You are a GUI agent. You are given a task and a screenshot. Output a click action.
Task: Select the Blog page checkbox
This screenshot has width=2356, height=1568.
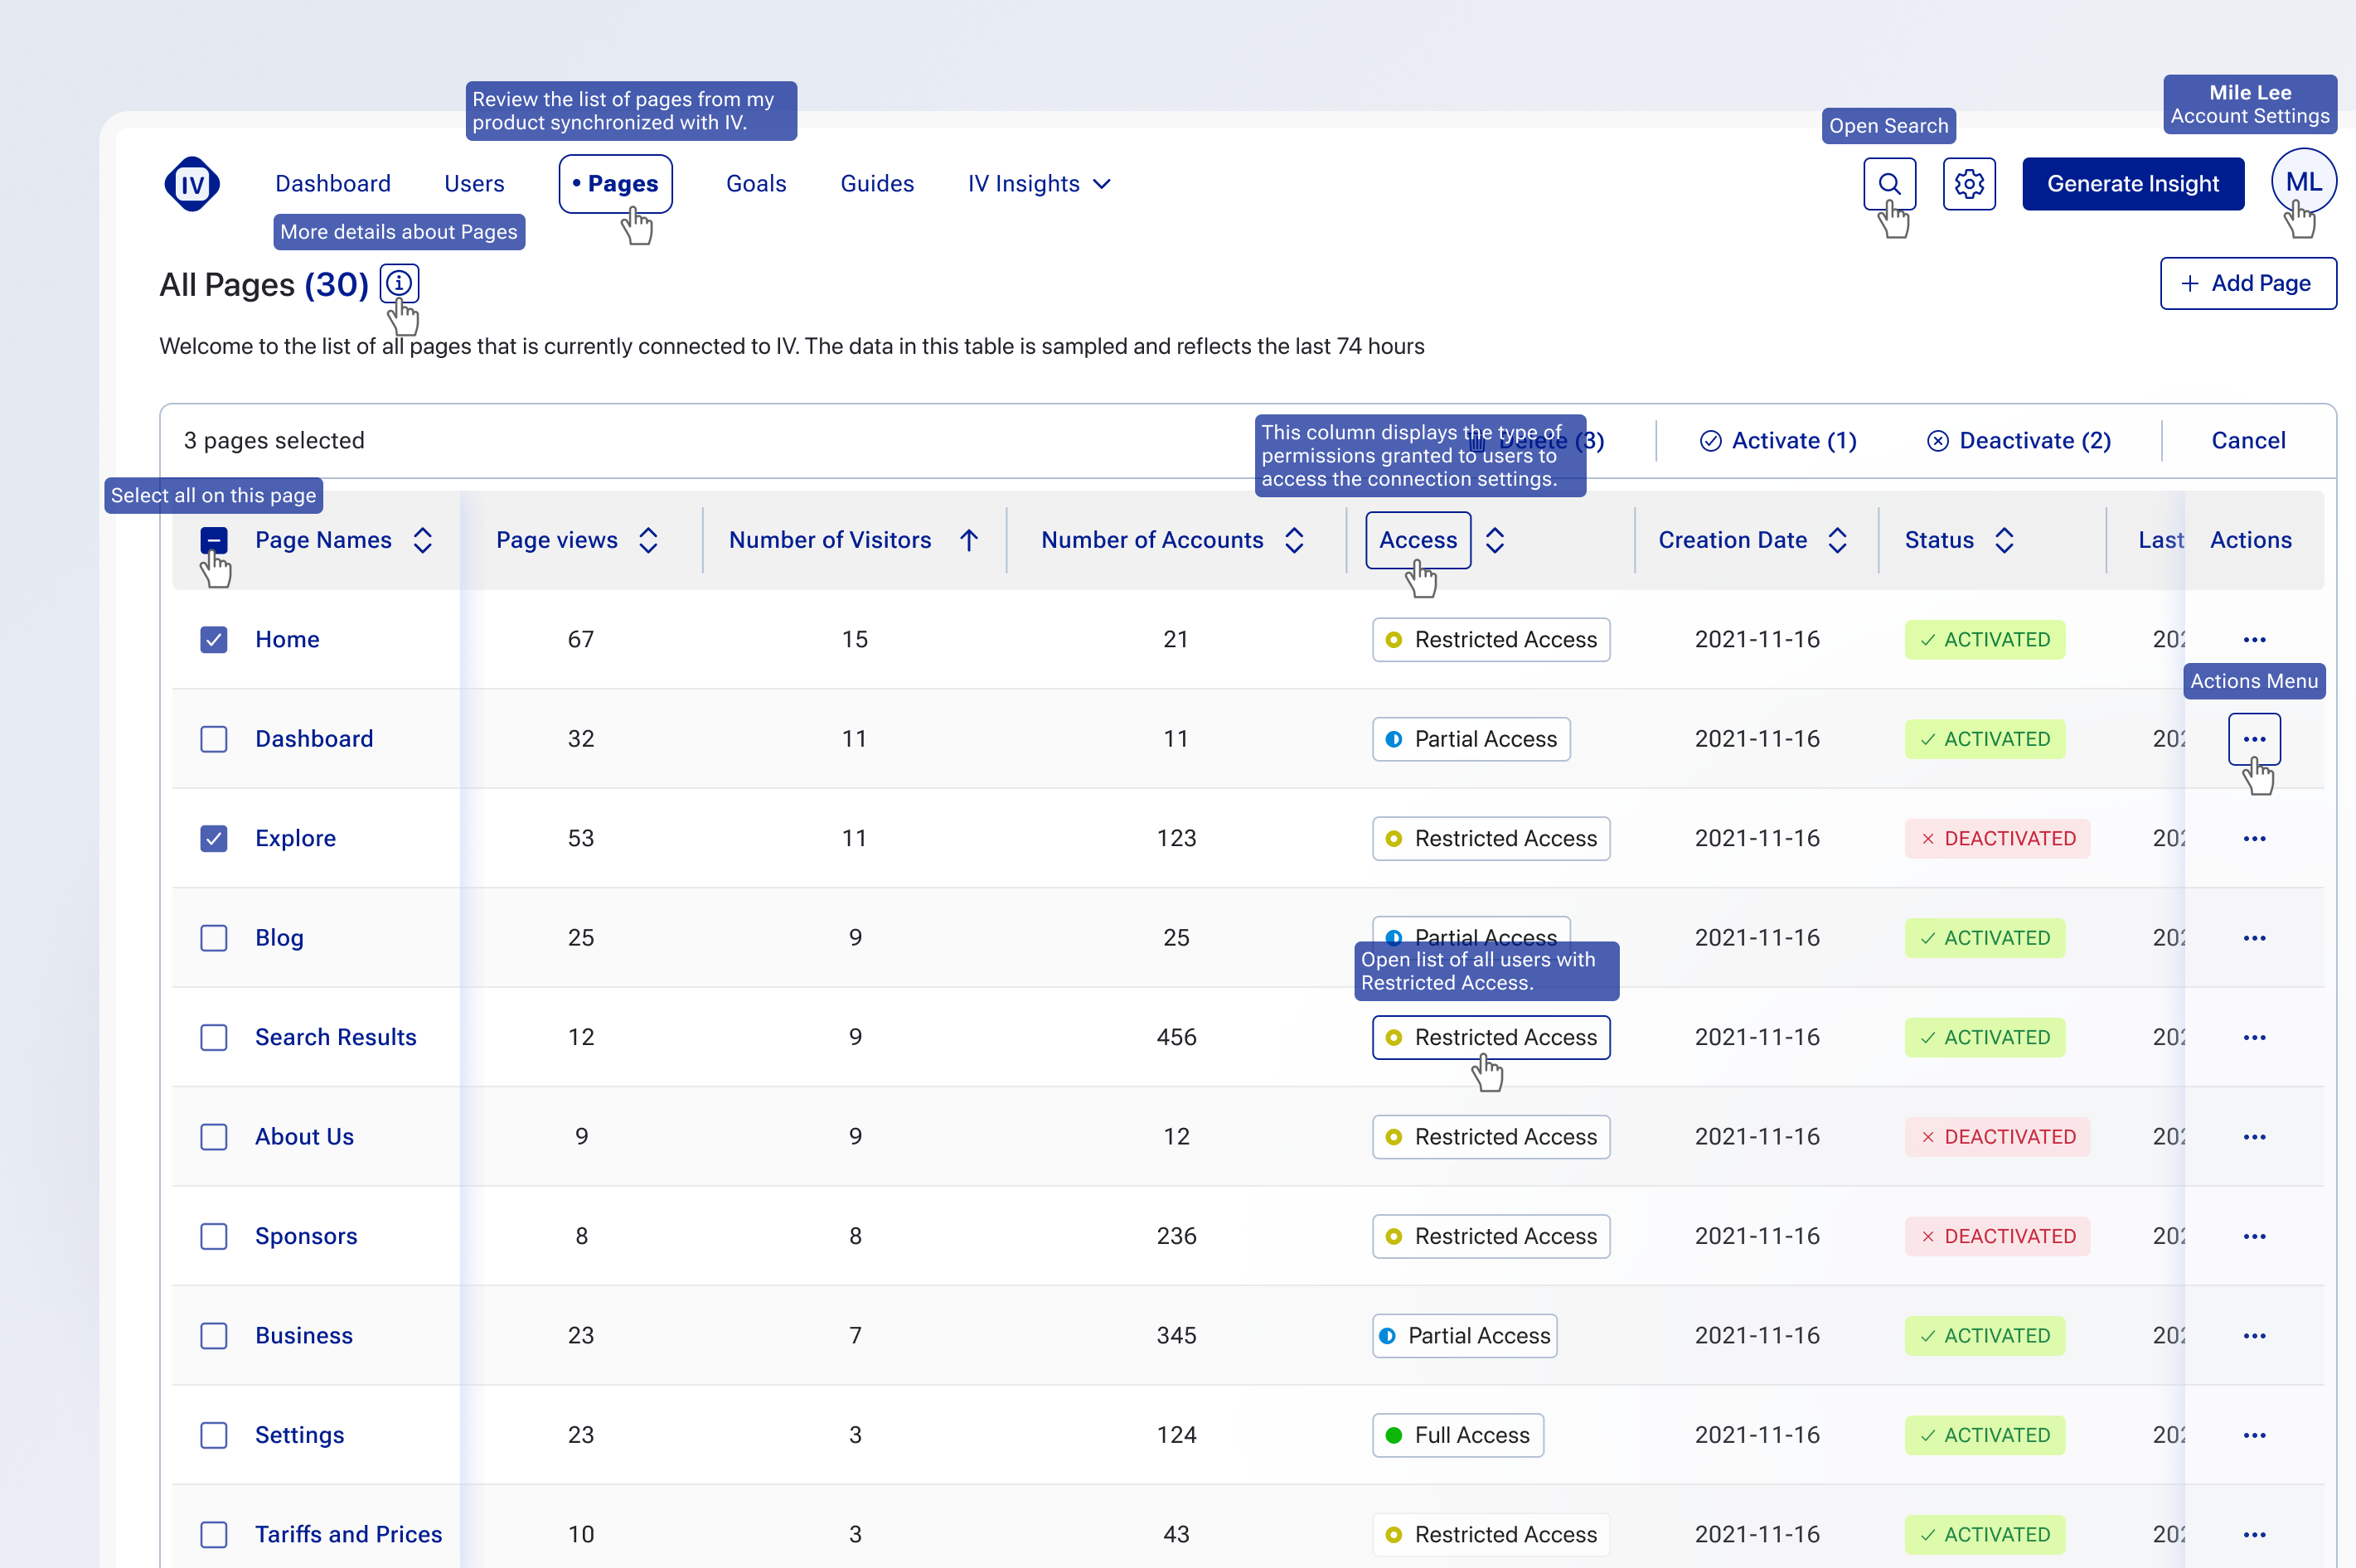coord(214,938)
